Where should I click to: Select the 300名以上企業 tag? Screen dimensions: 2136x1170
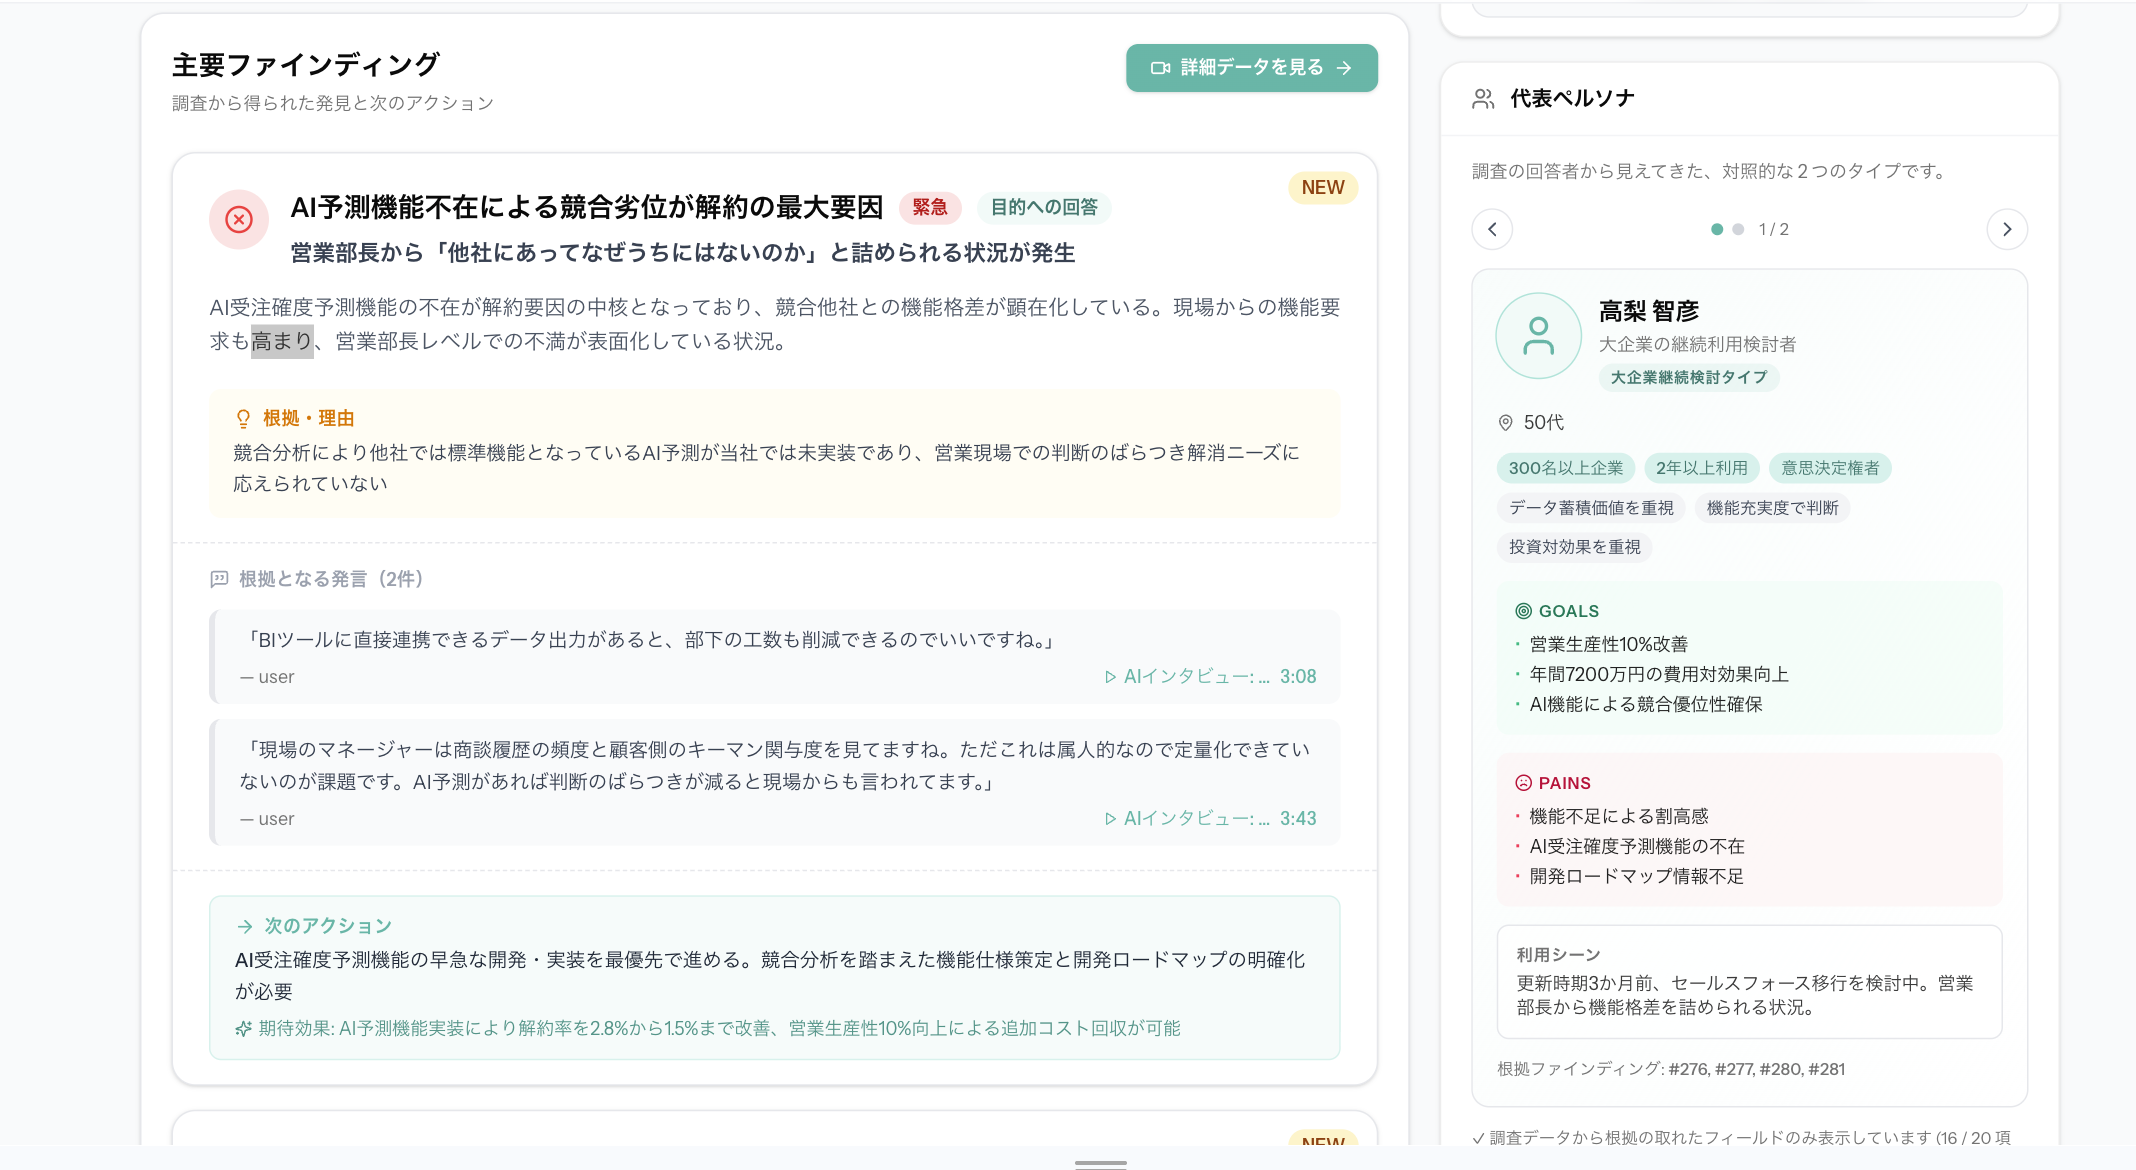tap(1566, 468)
